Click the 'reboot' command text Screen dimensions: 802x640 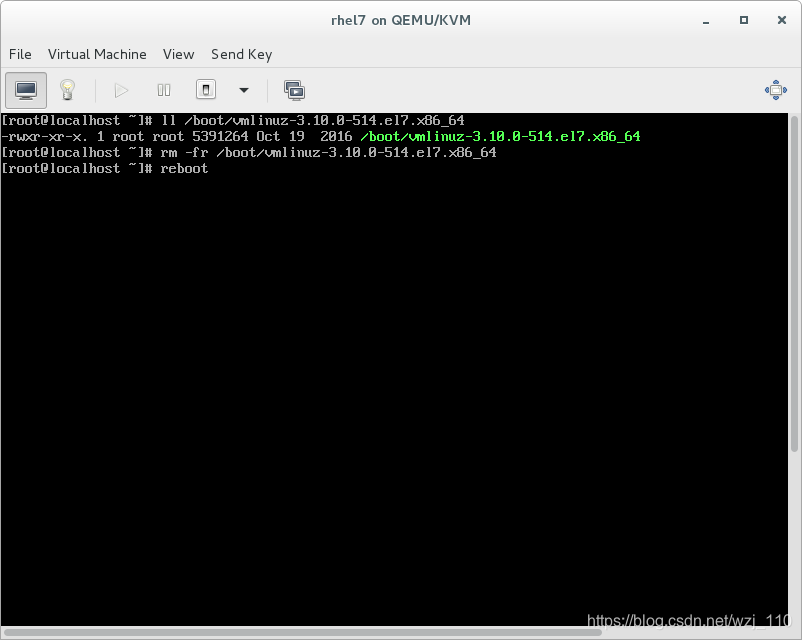tap(184, 168)
